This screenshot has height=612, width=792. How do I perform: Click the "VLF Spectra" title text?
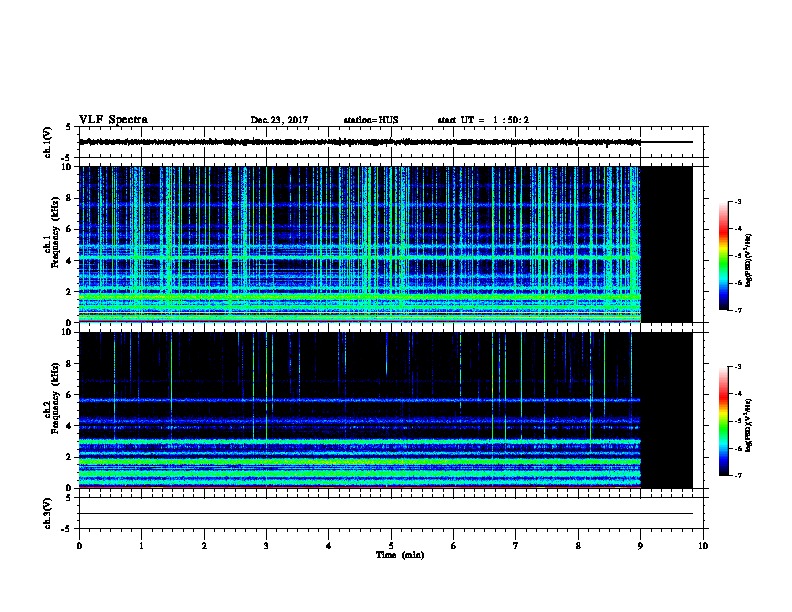pyautogui.click(x=113, y=120)
